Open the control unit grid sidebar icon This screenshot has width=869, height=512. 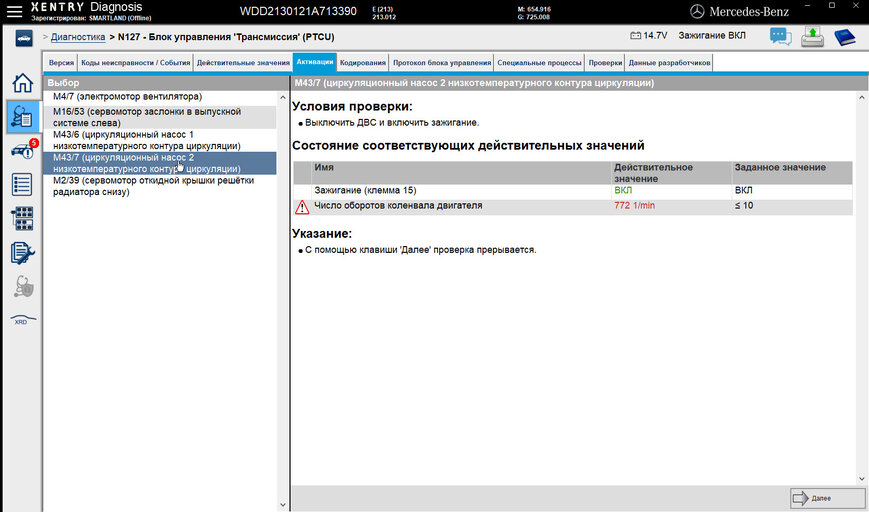click(x=23, y=218)
